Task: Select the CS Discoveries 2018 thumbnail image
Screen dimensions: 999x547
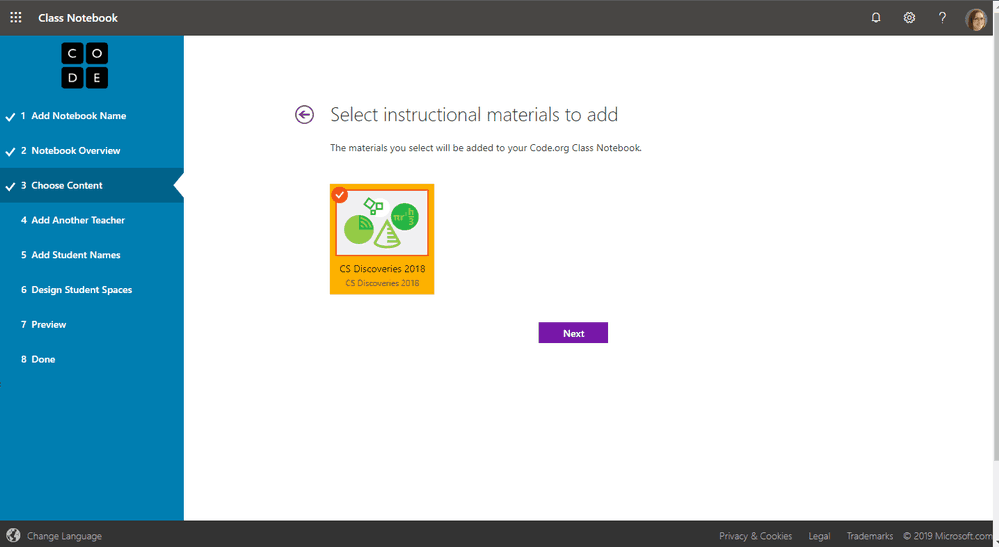Action: click(382, 223)
